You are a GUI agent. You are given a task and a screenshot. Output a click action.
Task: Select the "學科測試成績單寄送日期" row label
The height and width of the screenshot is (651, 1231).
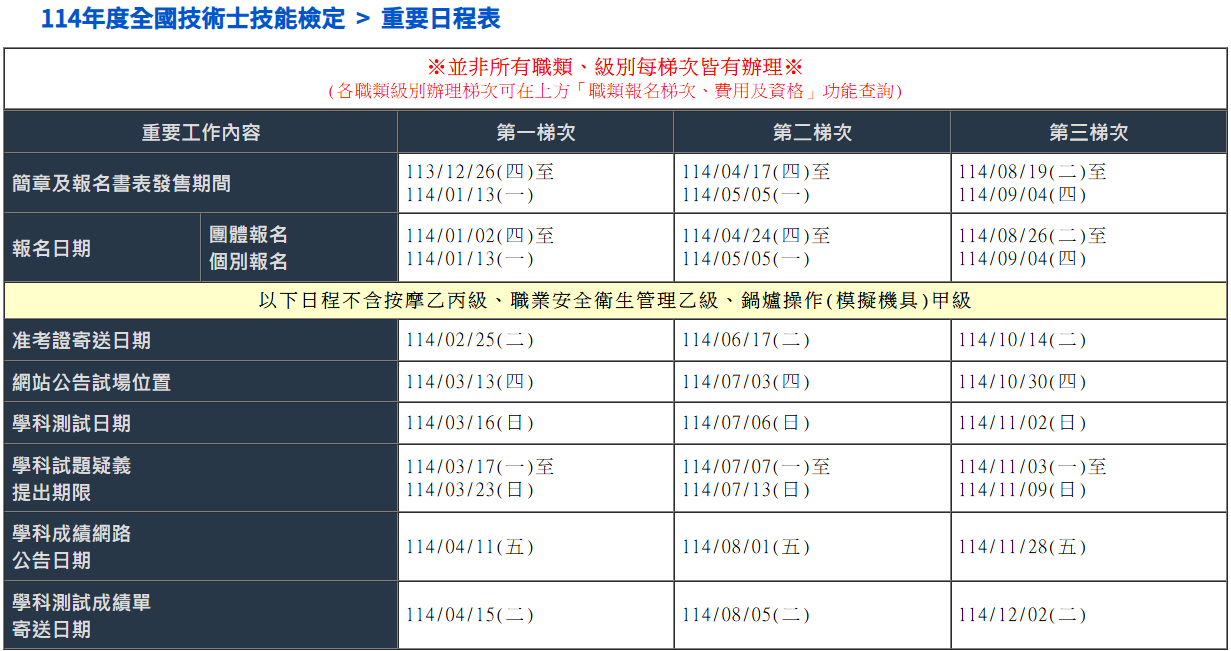[81, 615]
